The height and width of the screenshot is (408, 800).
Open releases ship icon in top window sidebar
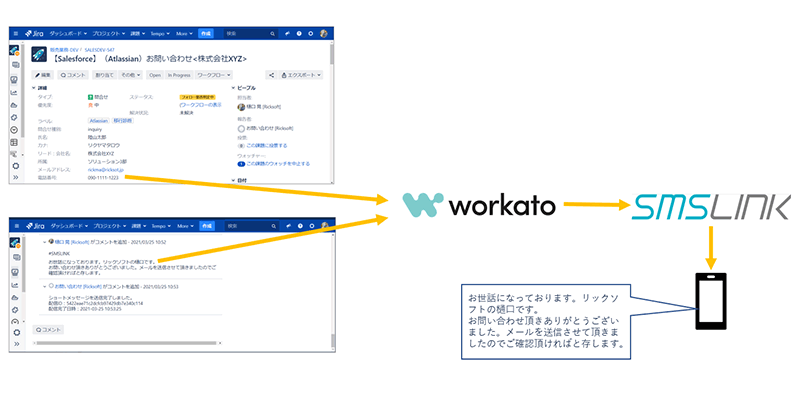[x=14, y=105]
